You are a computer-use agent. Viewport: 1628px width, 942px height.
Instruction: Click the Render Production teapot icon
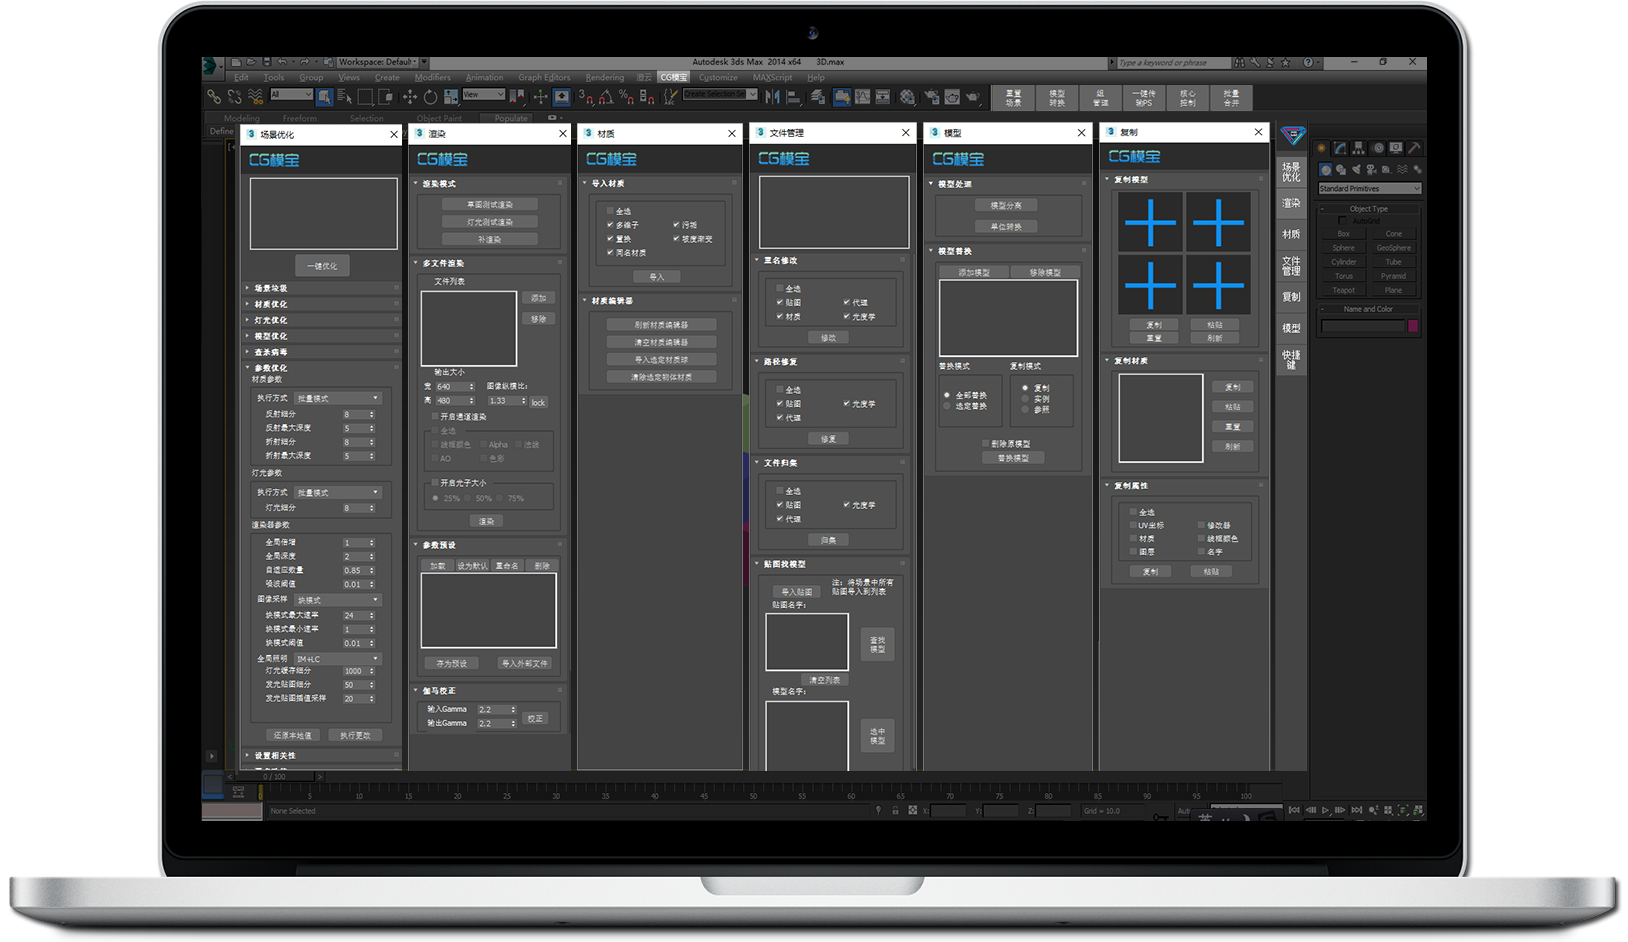[972, 97]
